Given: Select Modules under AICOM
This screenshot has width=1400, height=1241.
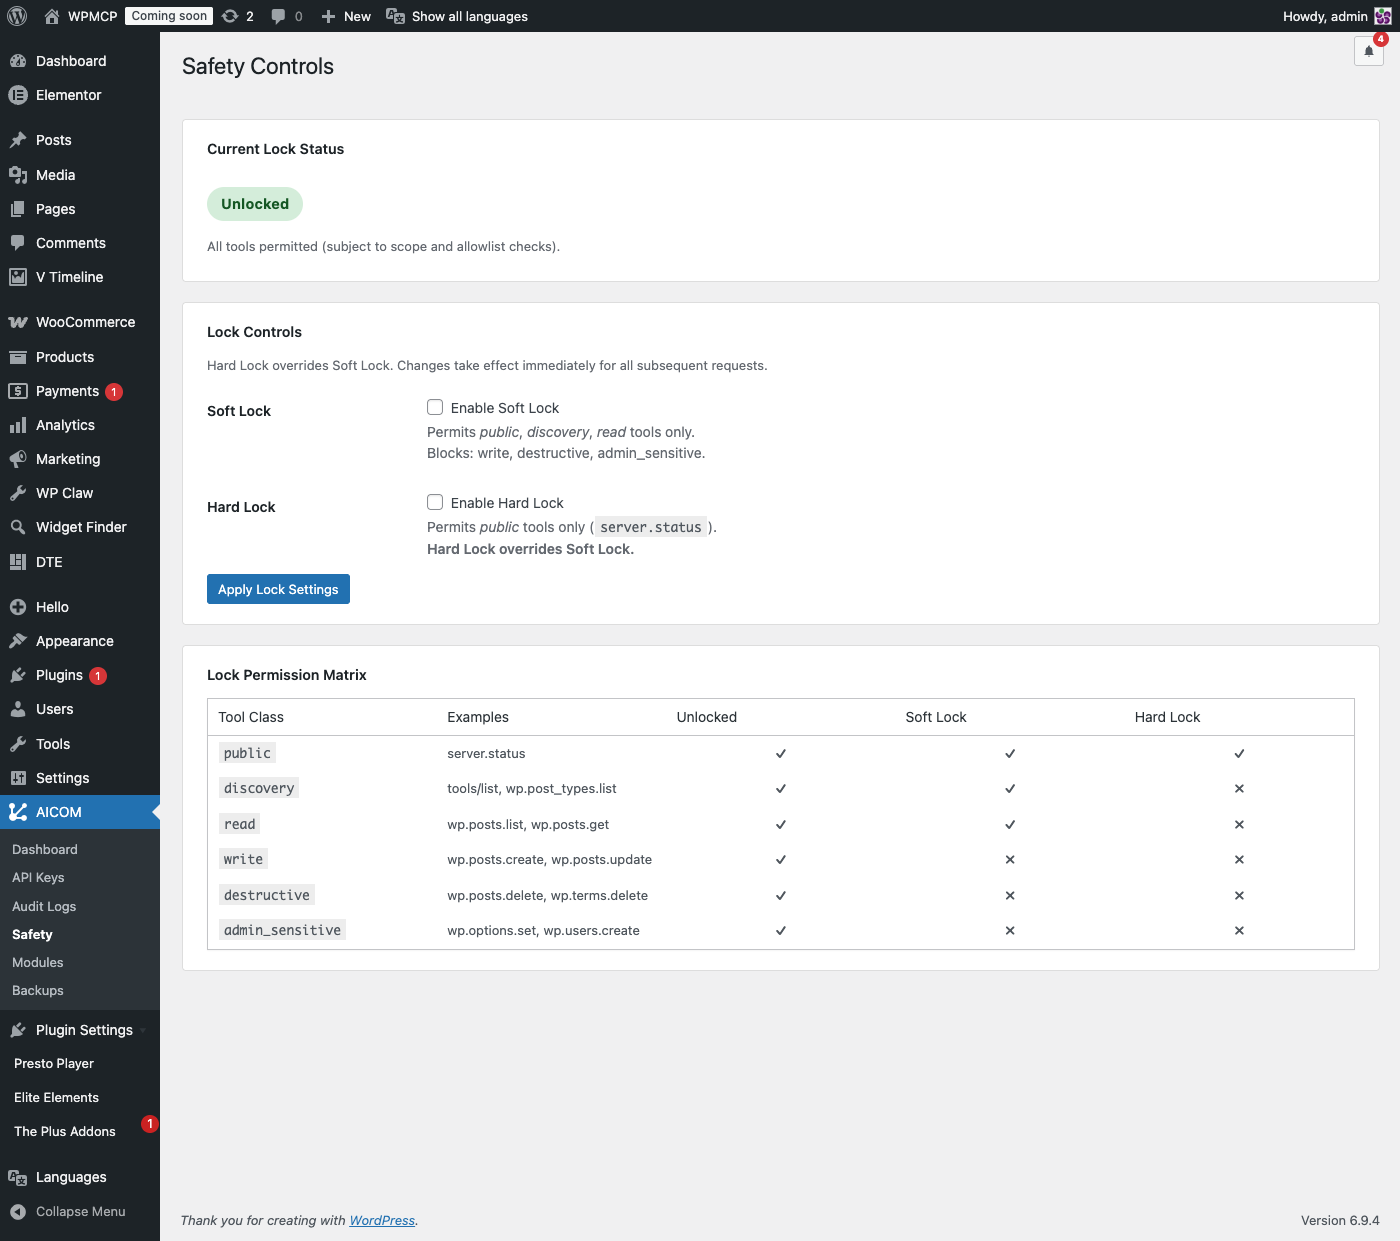Looking at the screenshot, I should click(x=37, y=962).
